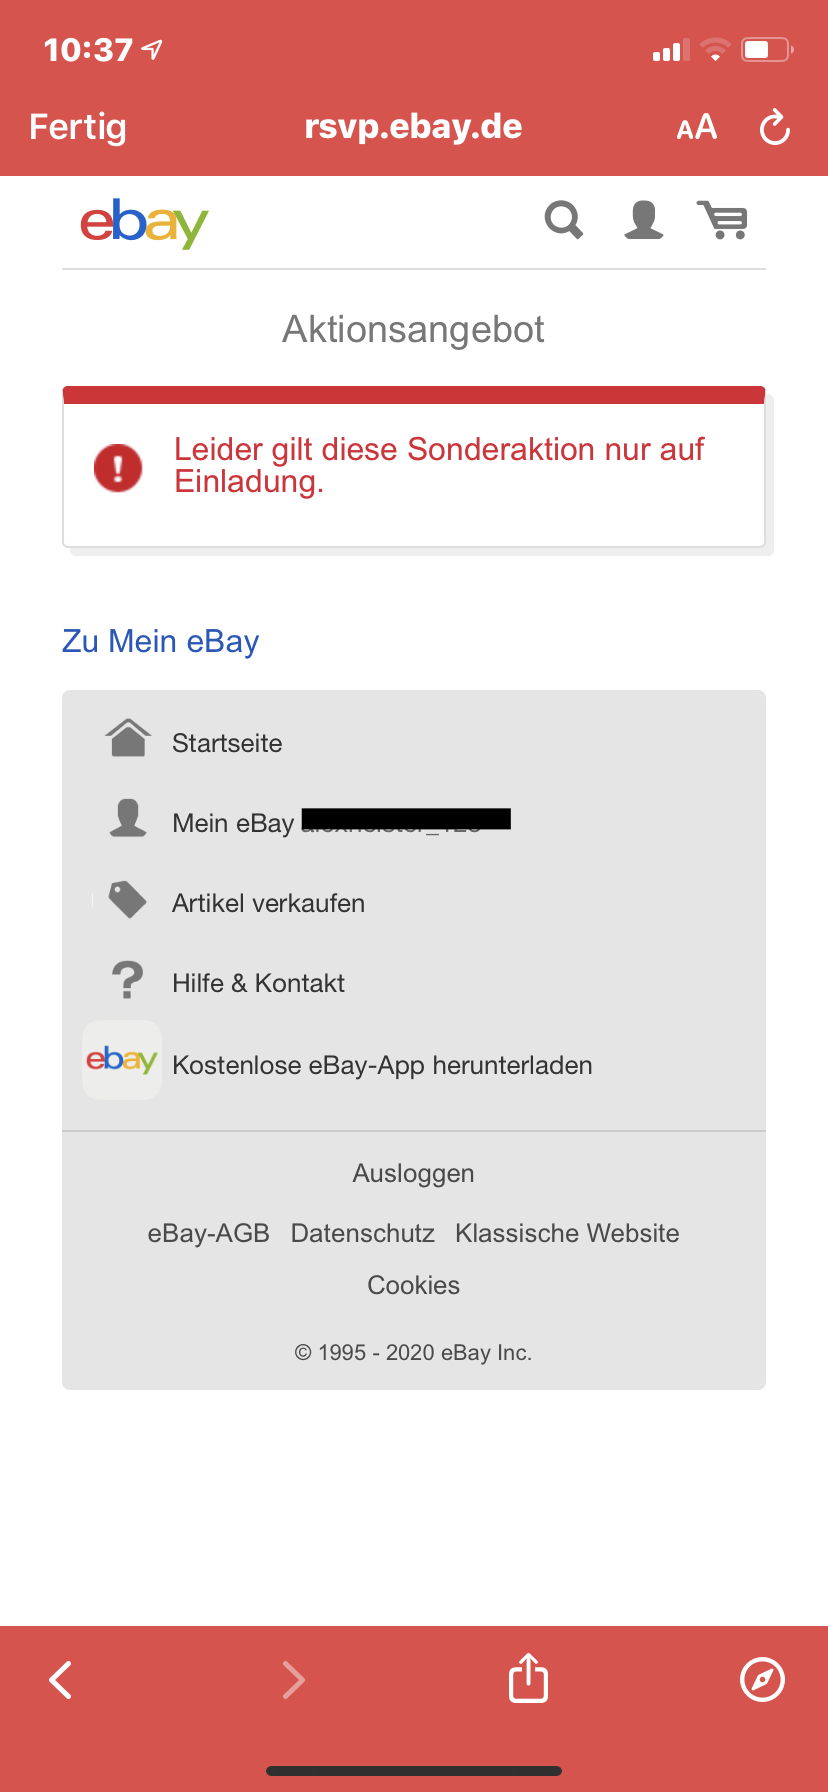Open the Datenschutz footer link
This screenshot has width=828, height=1792.
362,1233
